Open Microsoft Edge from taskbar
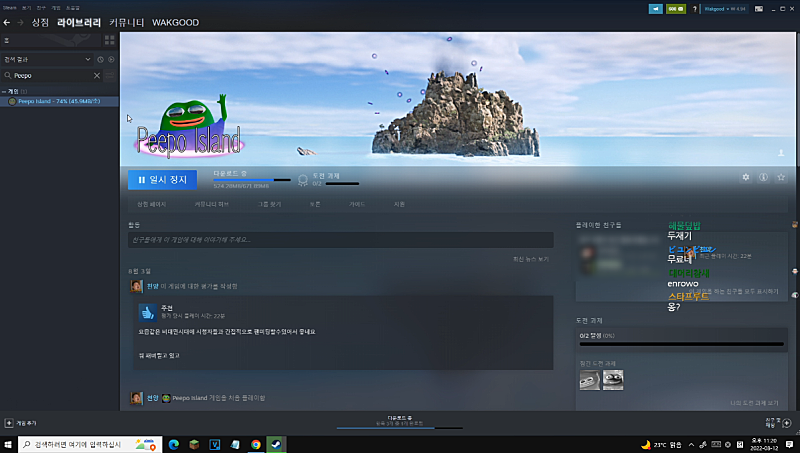 [x=173, y=444]
